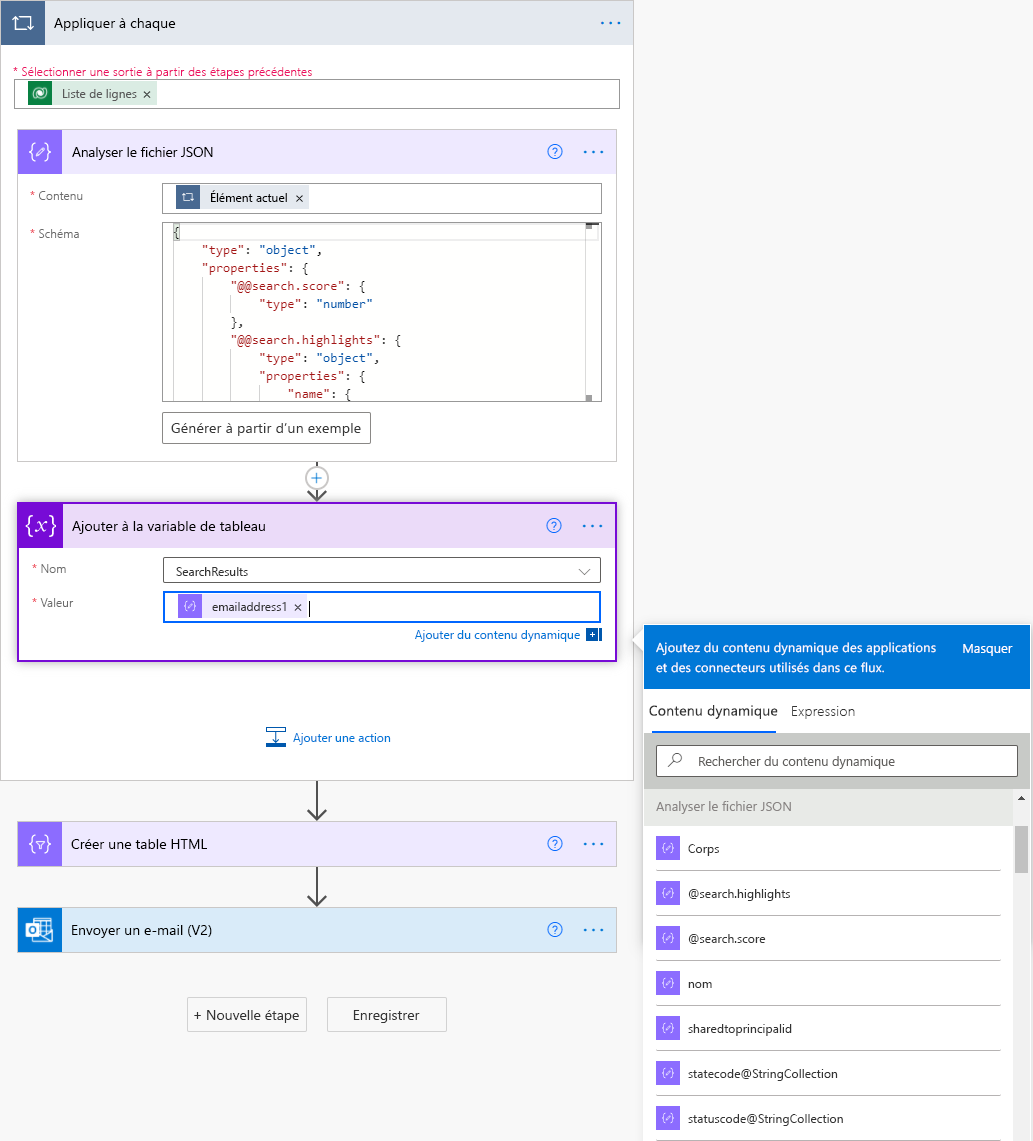Expand the SearchResults name dropdown
Image resolution: width=1033 pixels, height=1141 pixels.
pyautogui.click(x=584, y=571)
